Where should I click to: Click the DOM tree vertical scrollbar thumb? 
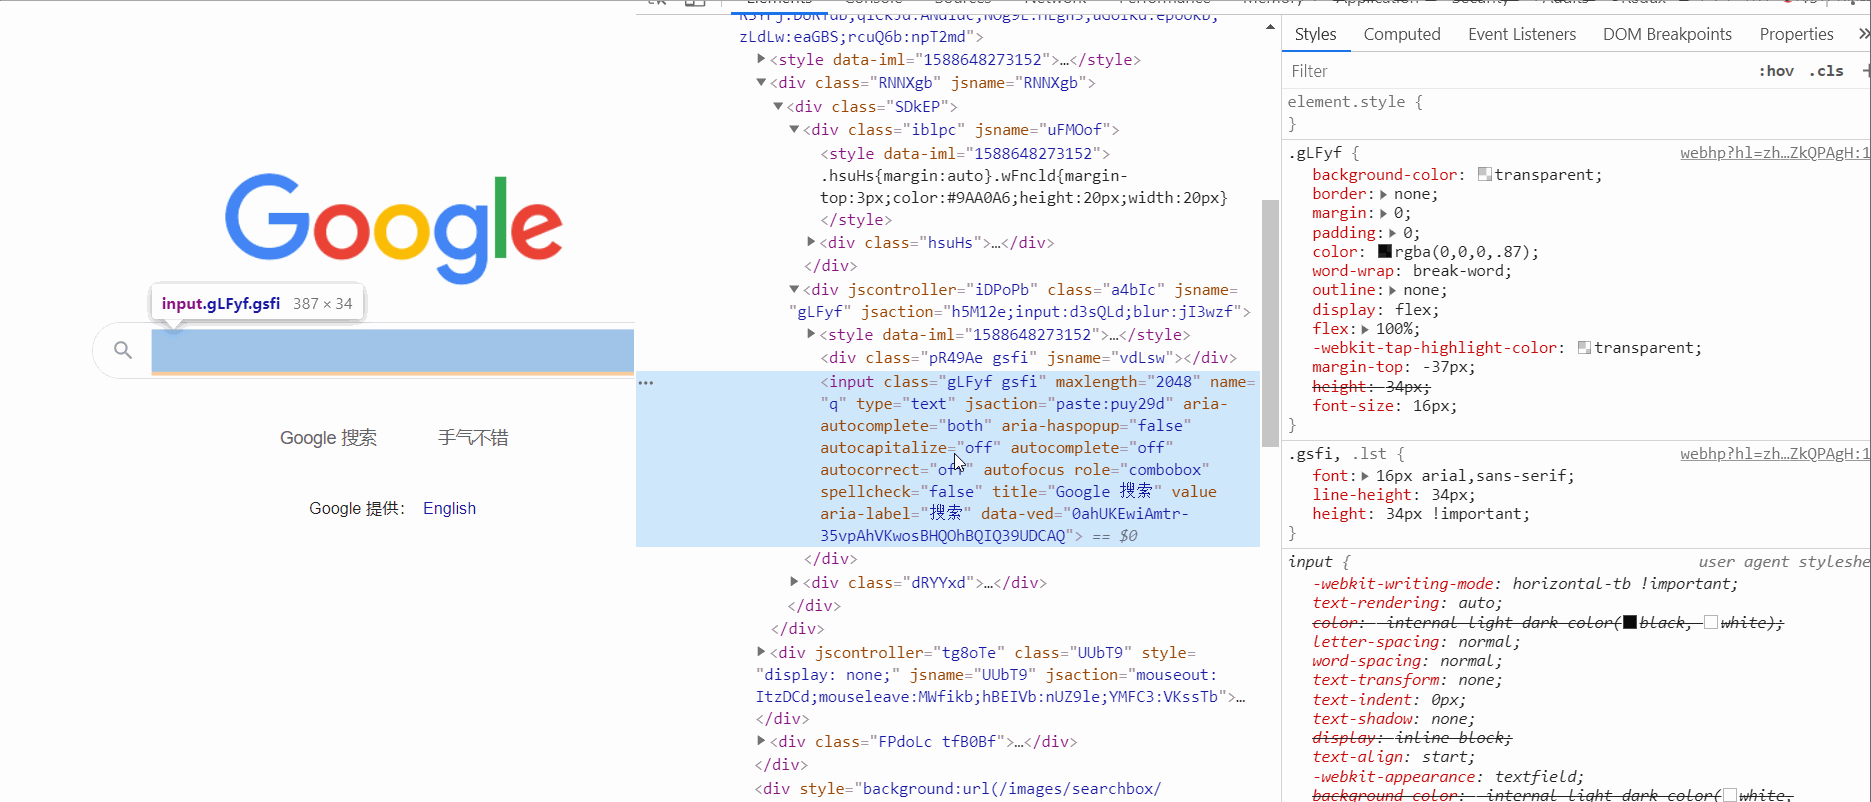coord(1270,323)
